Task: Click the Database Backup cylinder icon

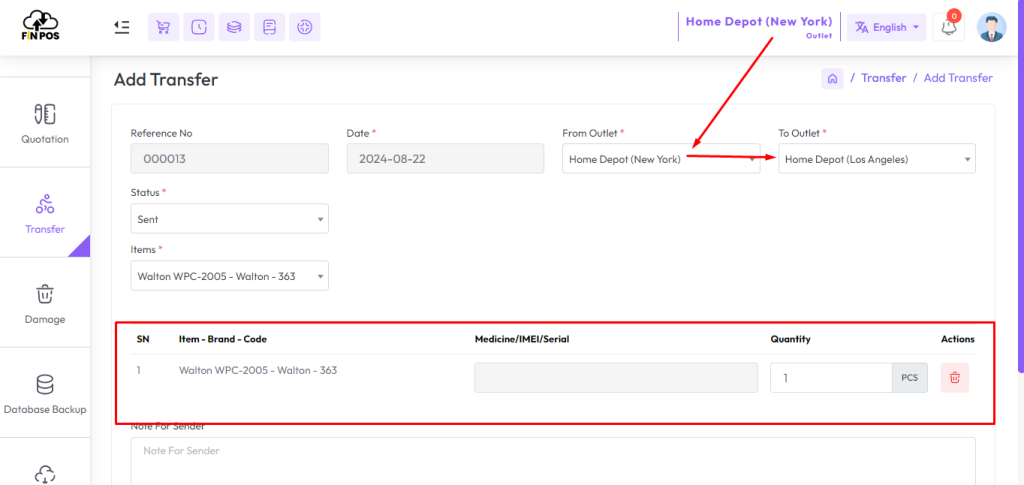Action: [x=44, y=384]
